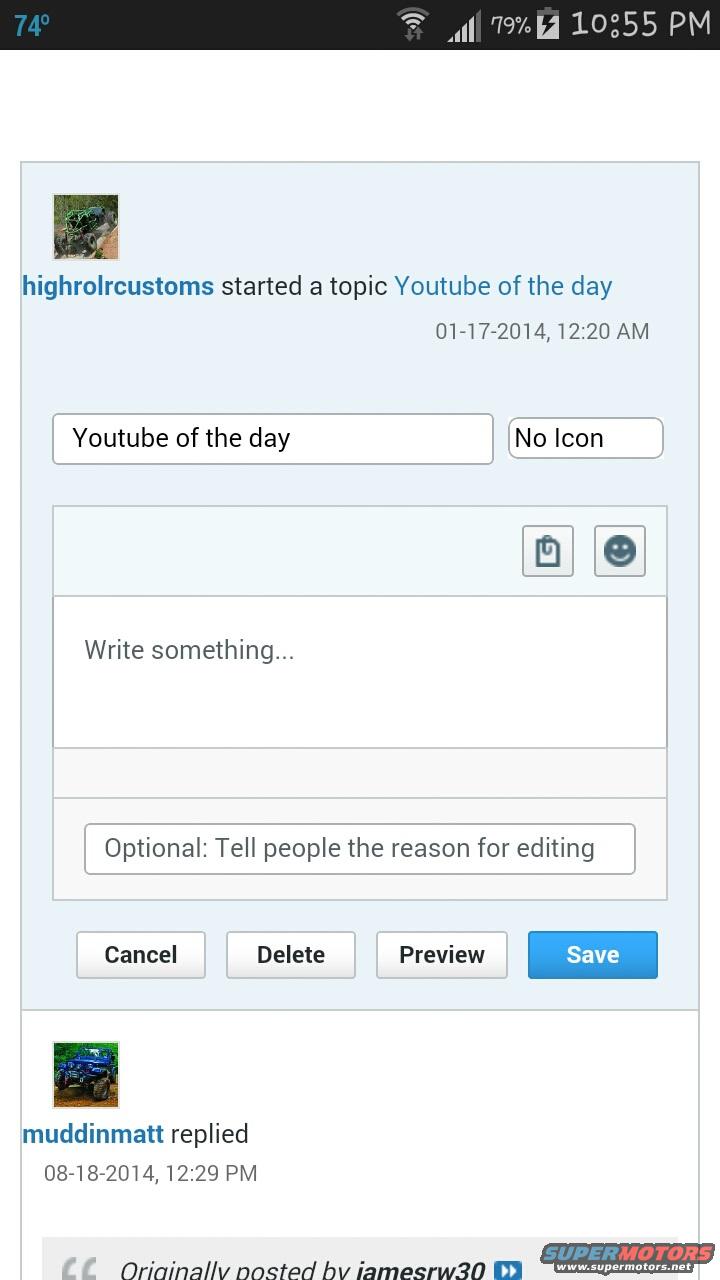The width and height of the screenshot is (720, 1280).
Task: Open the Youtube of the day topic link
Action: [x=503, y=286]
